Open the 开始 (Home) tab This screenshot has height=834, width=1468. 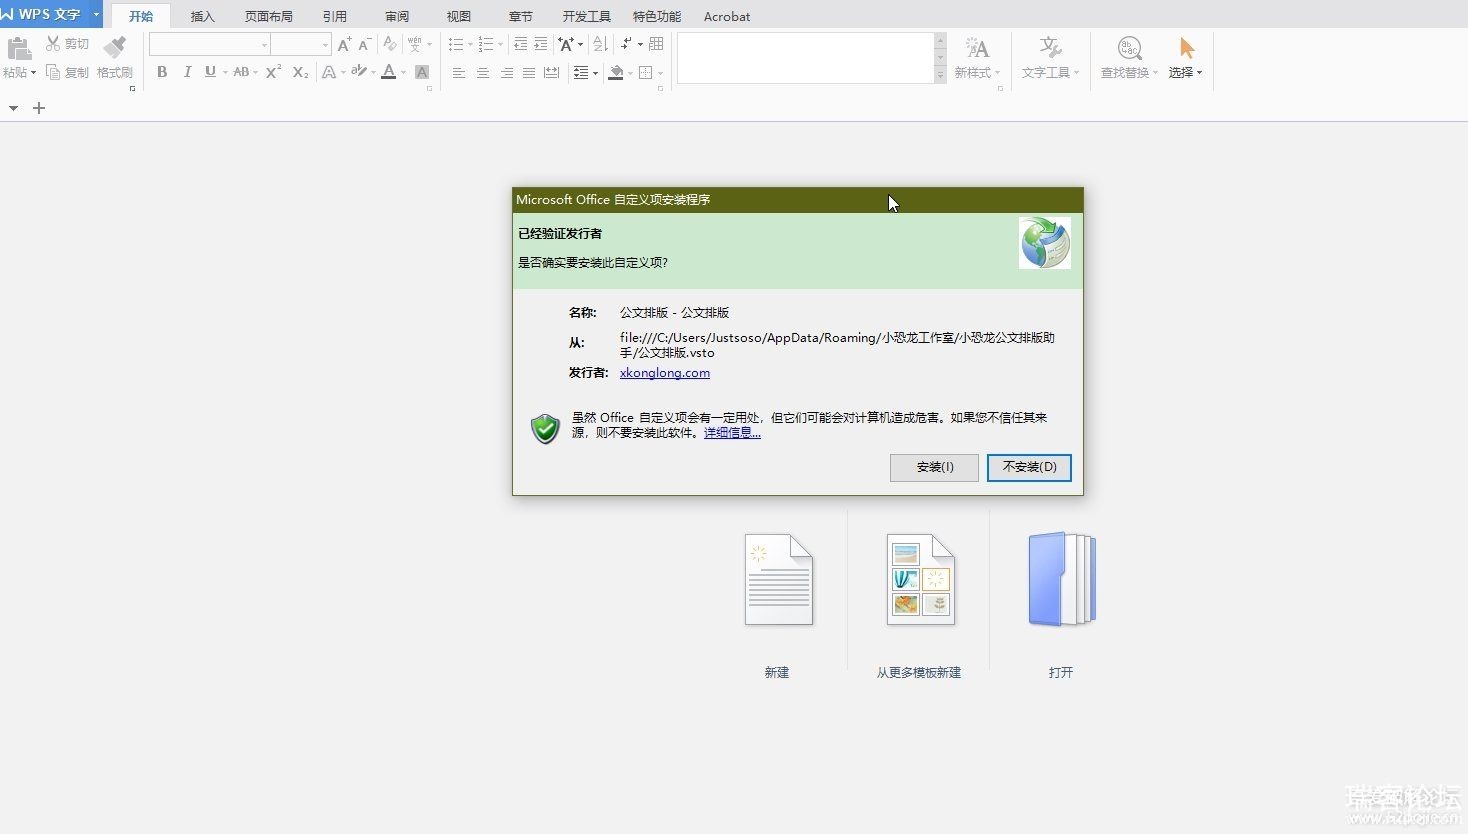click(x=141, y=16)
